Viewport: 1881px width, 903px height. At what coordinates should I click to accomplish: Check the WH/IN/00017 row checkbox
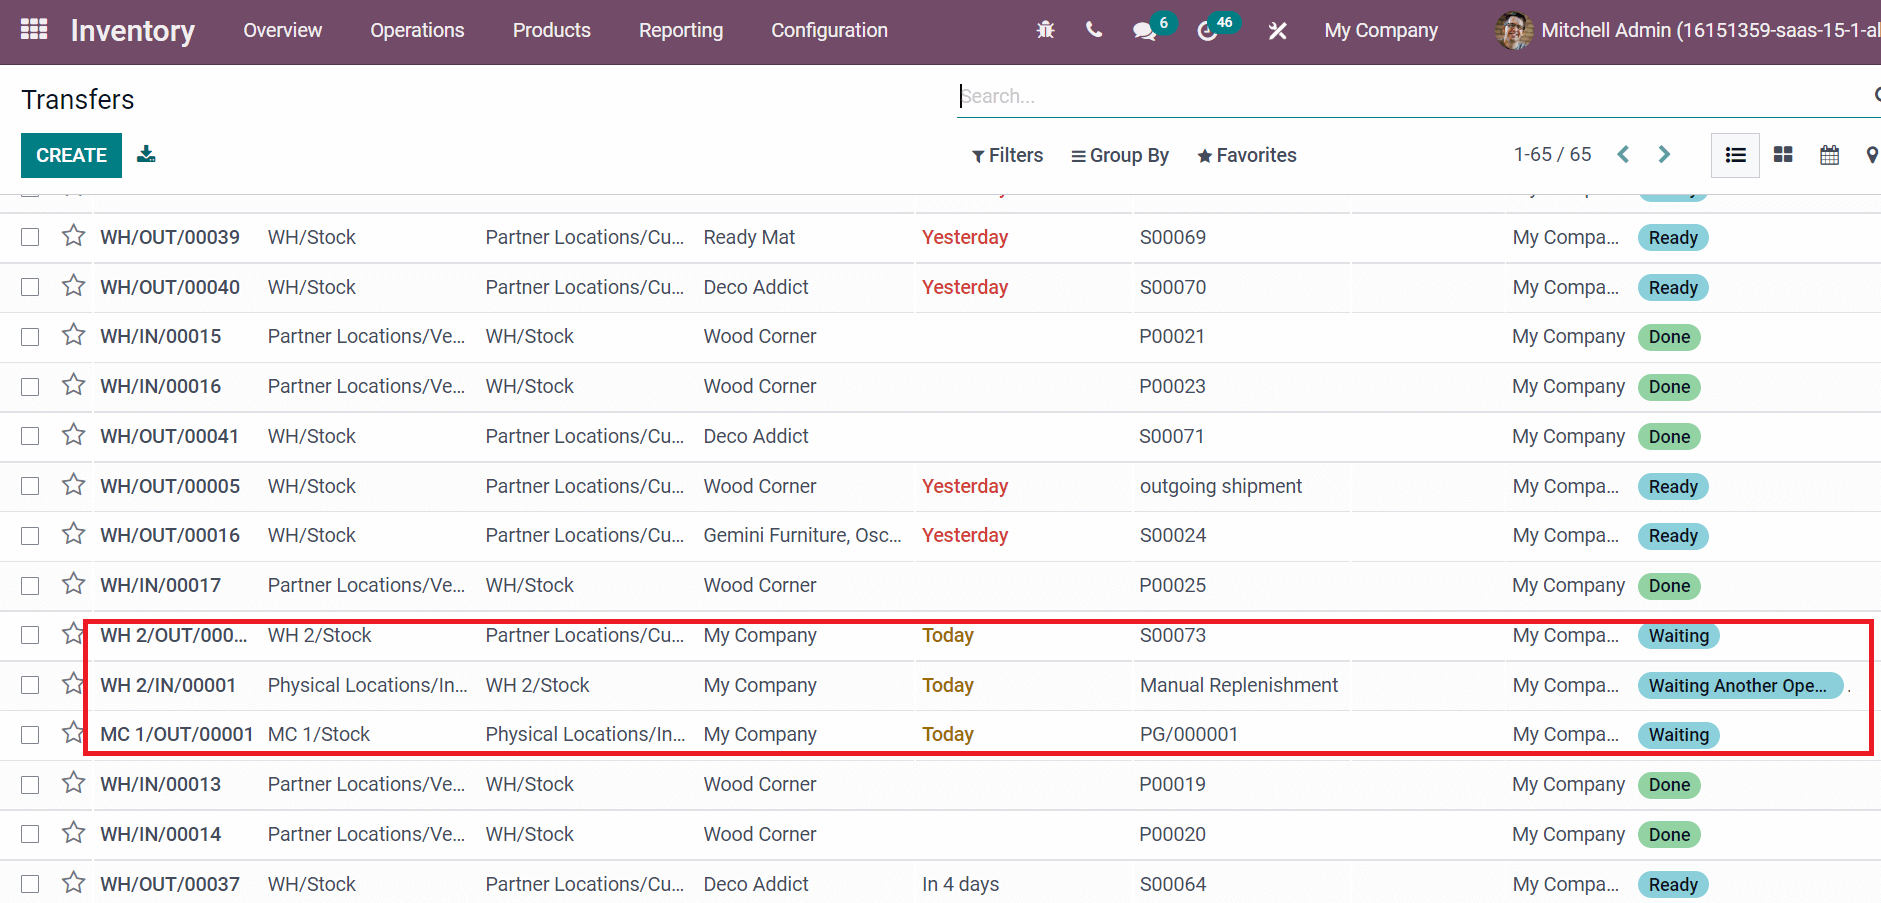30,586
